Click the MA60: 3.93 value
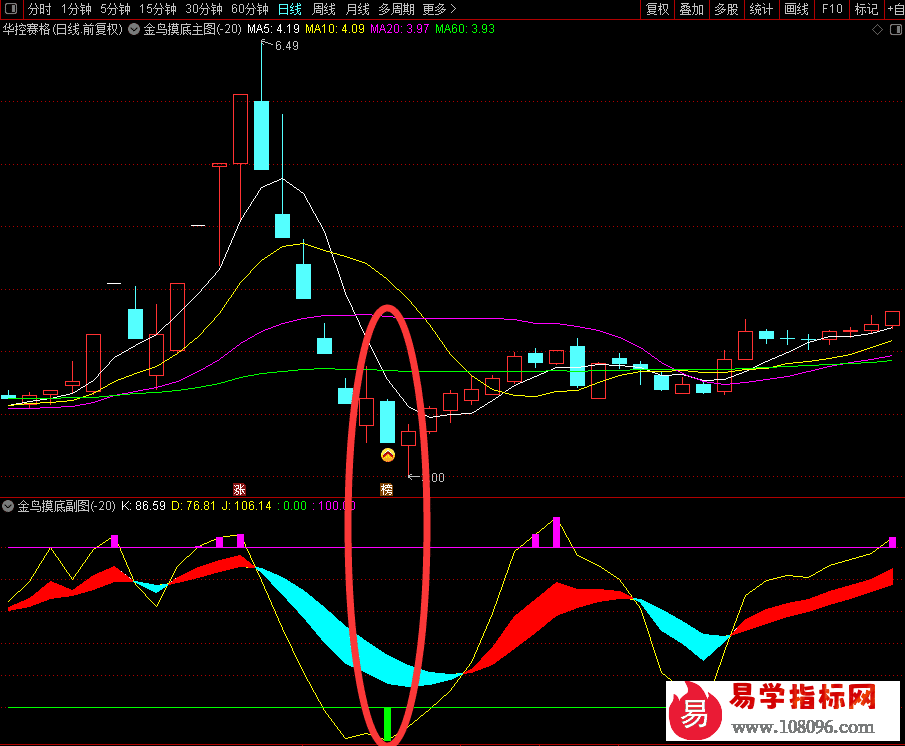This screenshot has width=905, height=746. [x=465, y=29]
